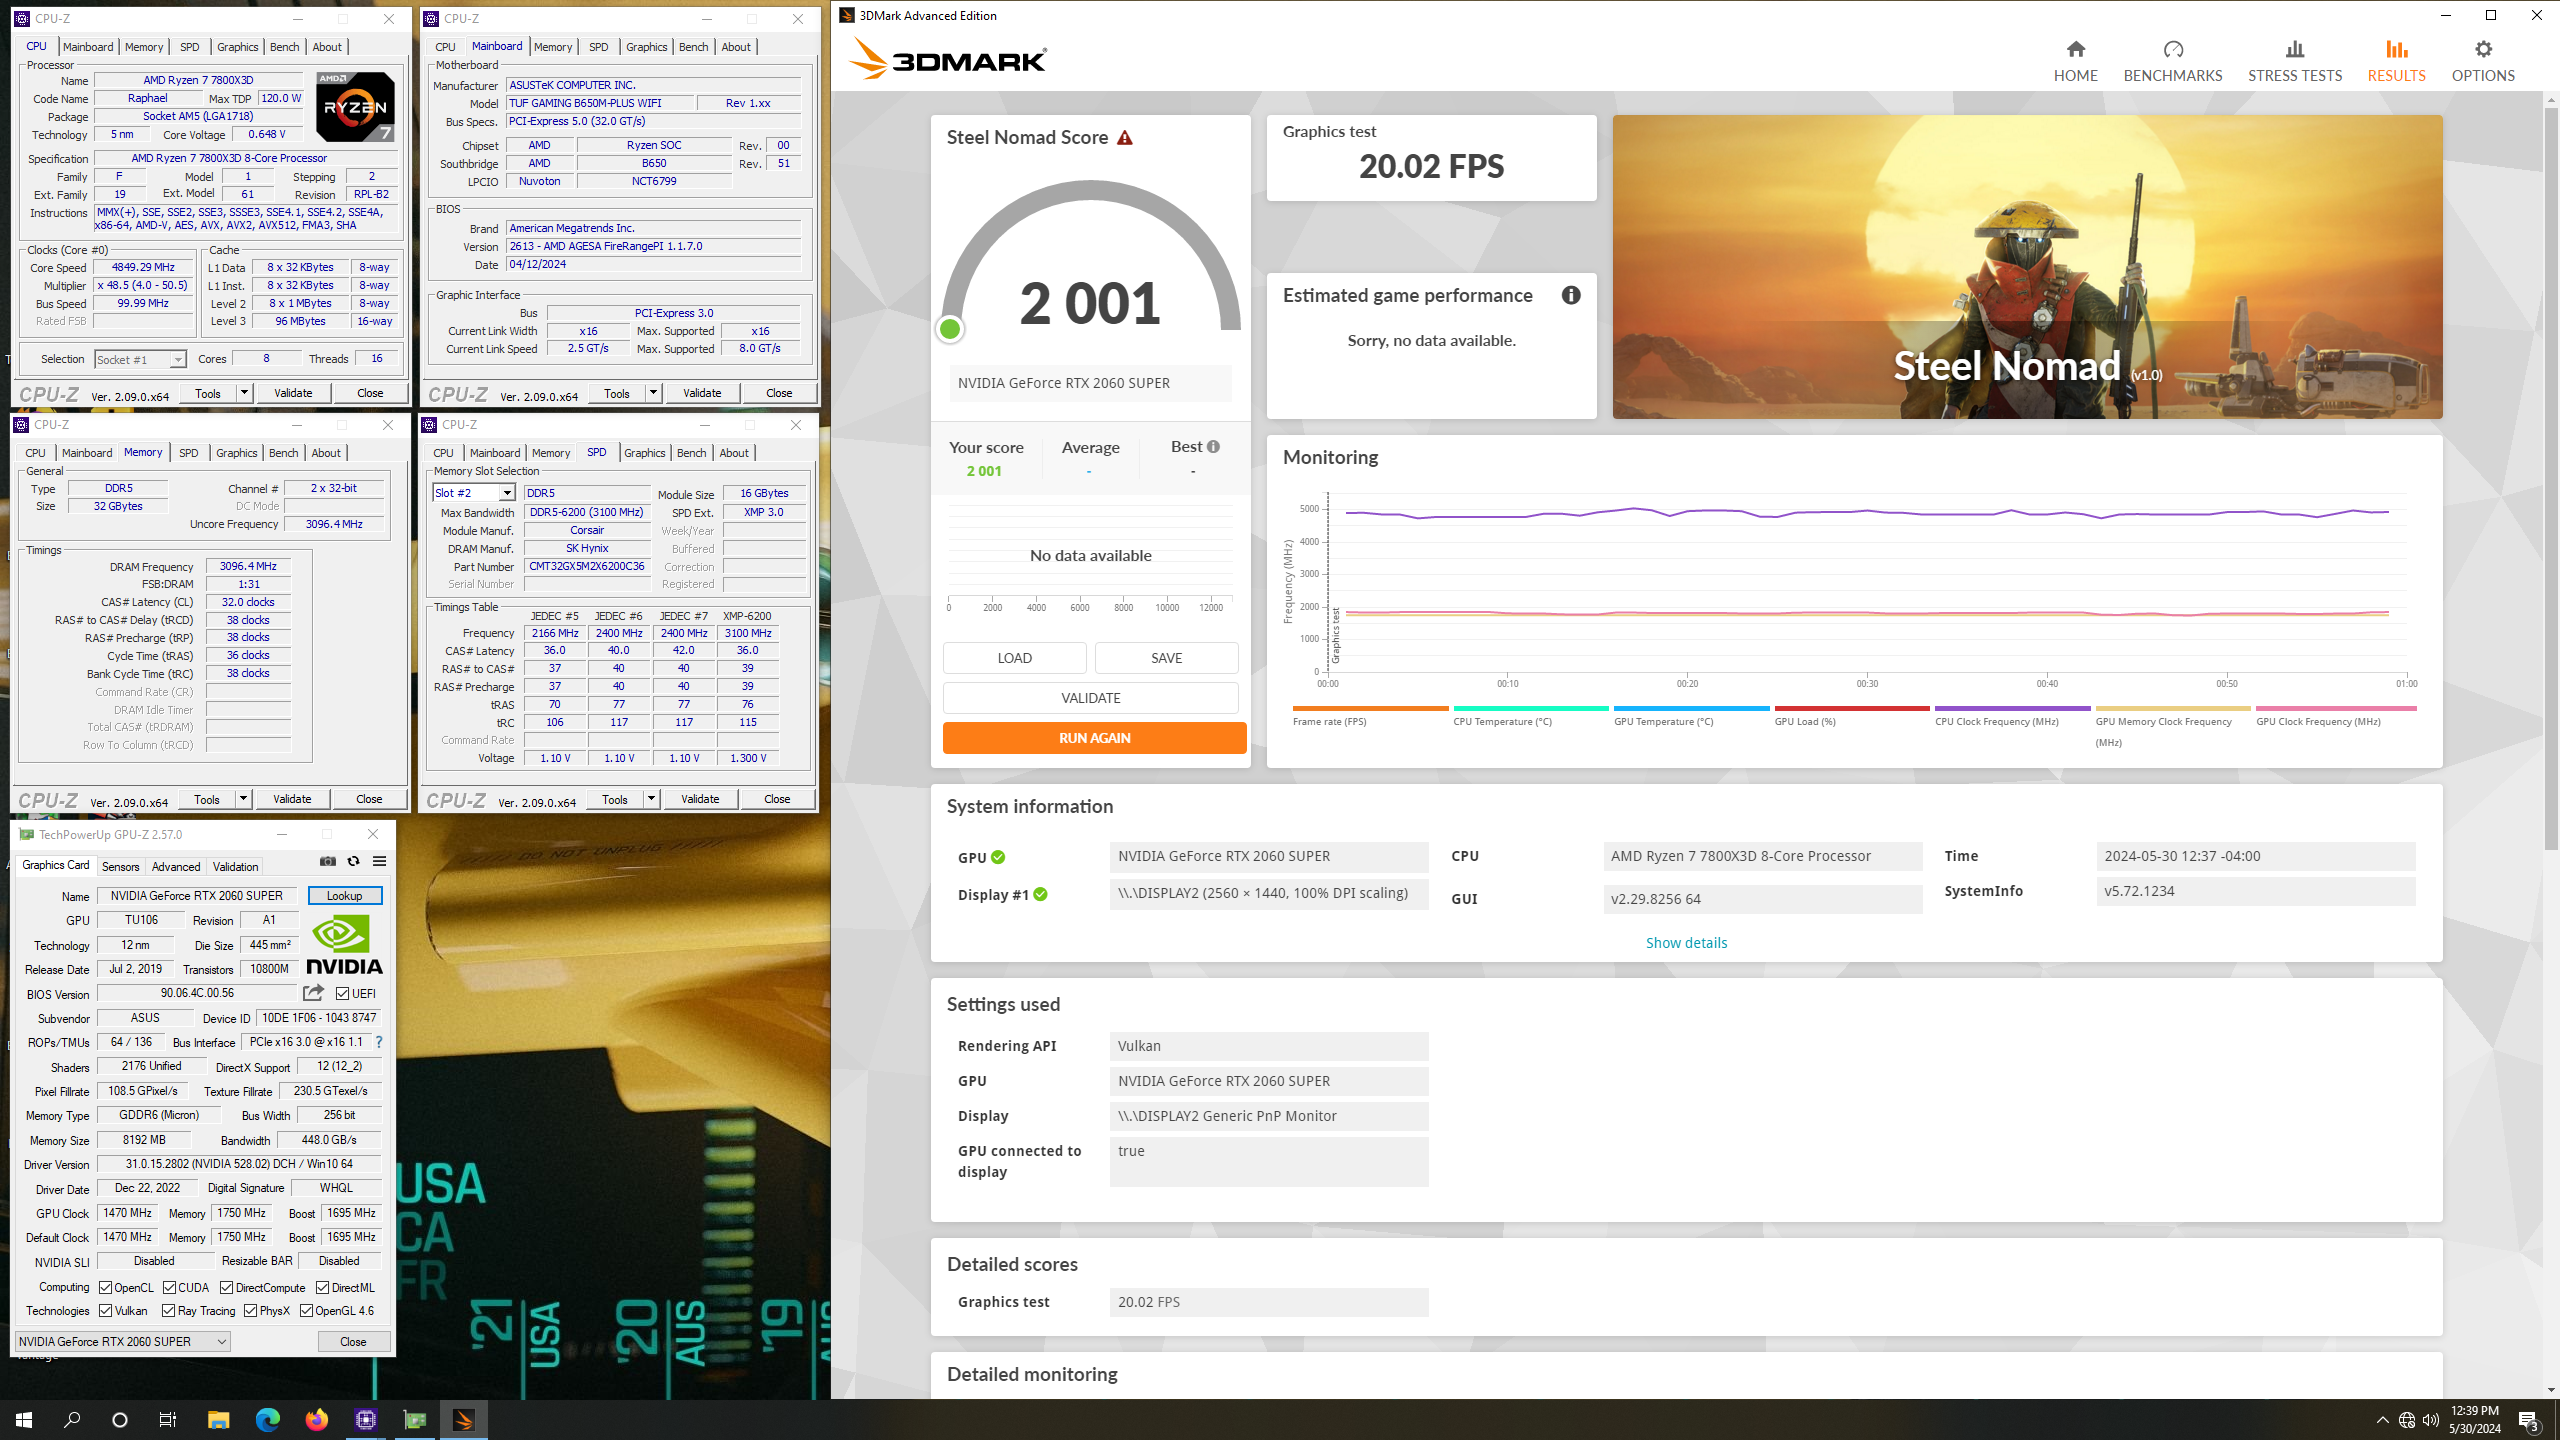Switch to 3DMark taskbar icon
Viewport: 2560px width, 1440px height.
(463, 1419)
